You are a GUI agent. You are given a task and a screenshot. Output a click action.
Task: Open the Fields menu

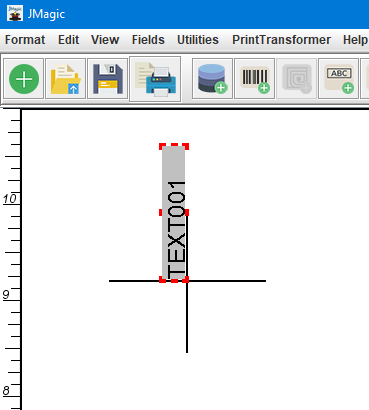pos(148,40)
